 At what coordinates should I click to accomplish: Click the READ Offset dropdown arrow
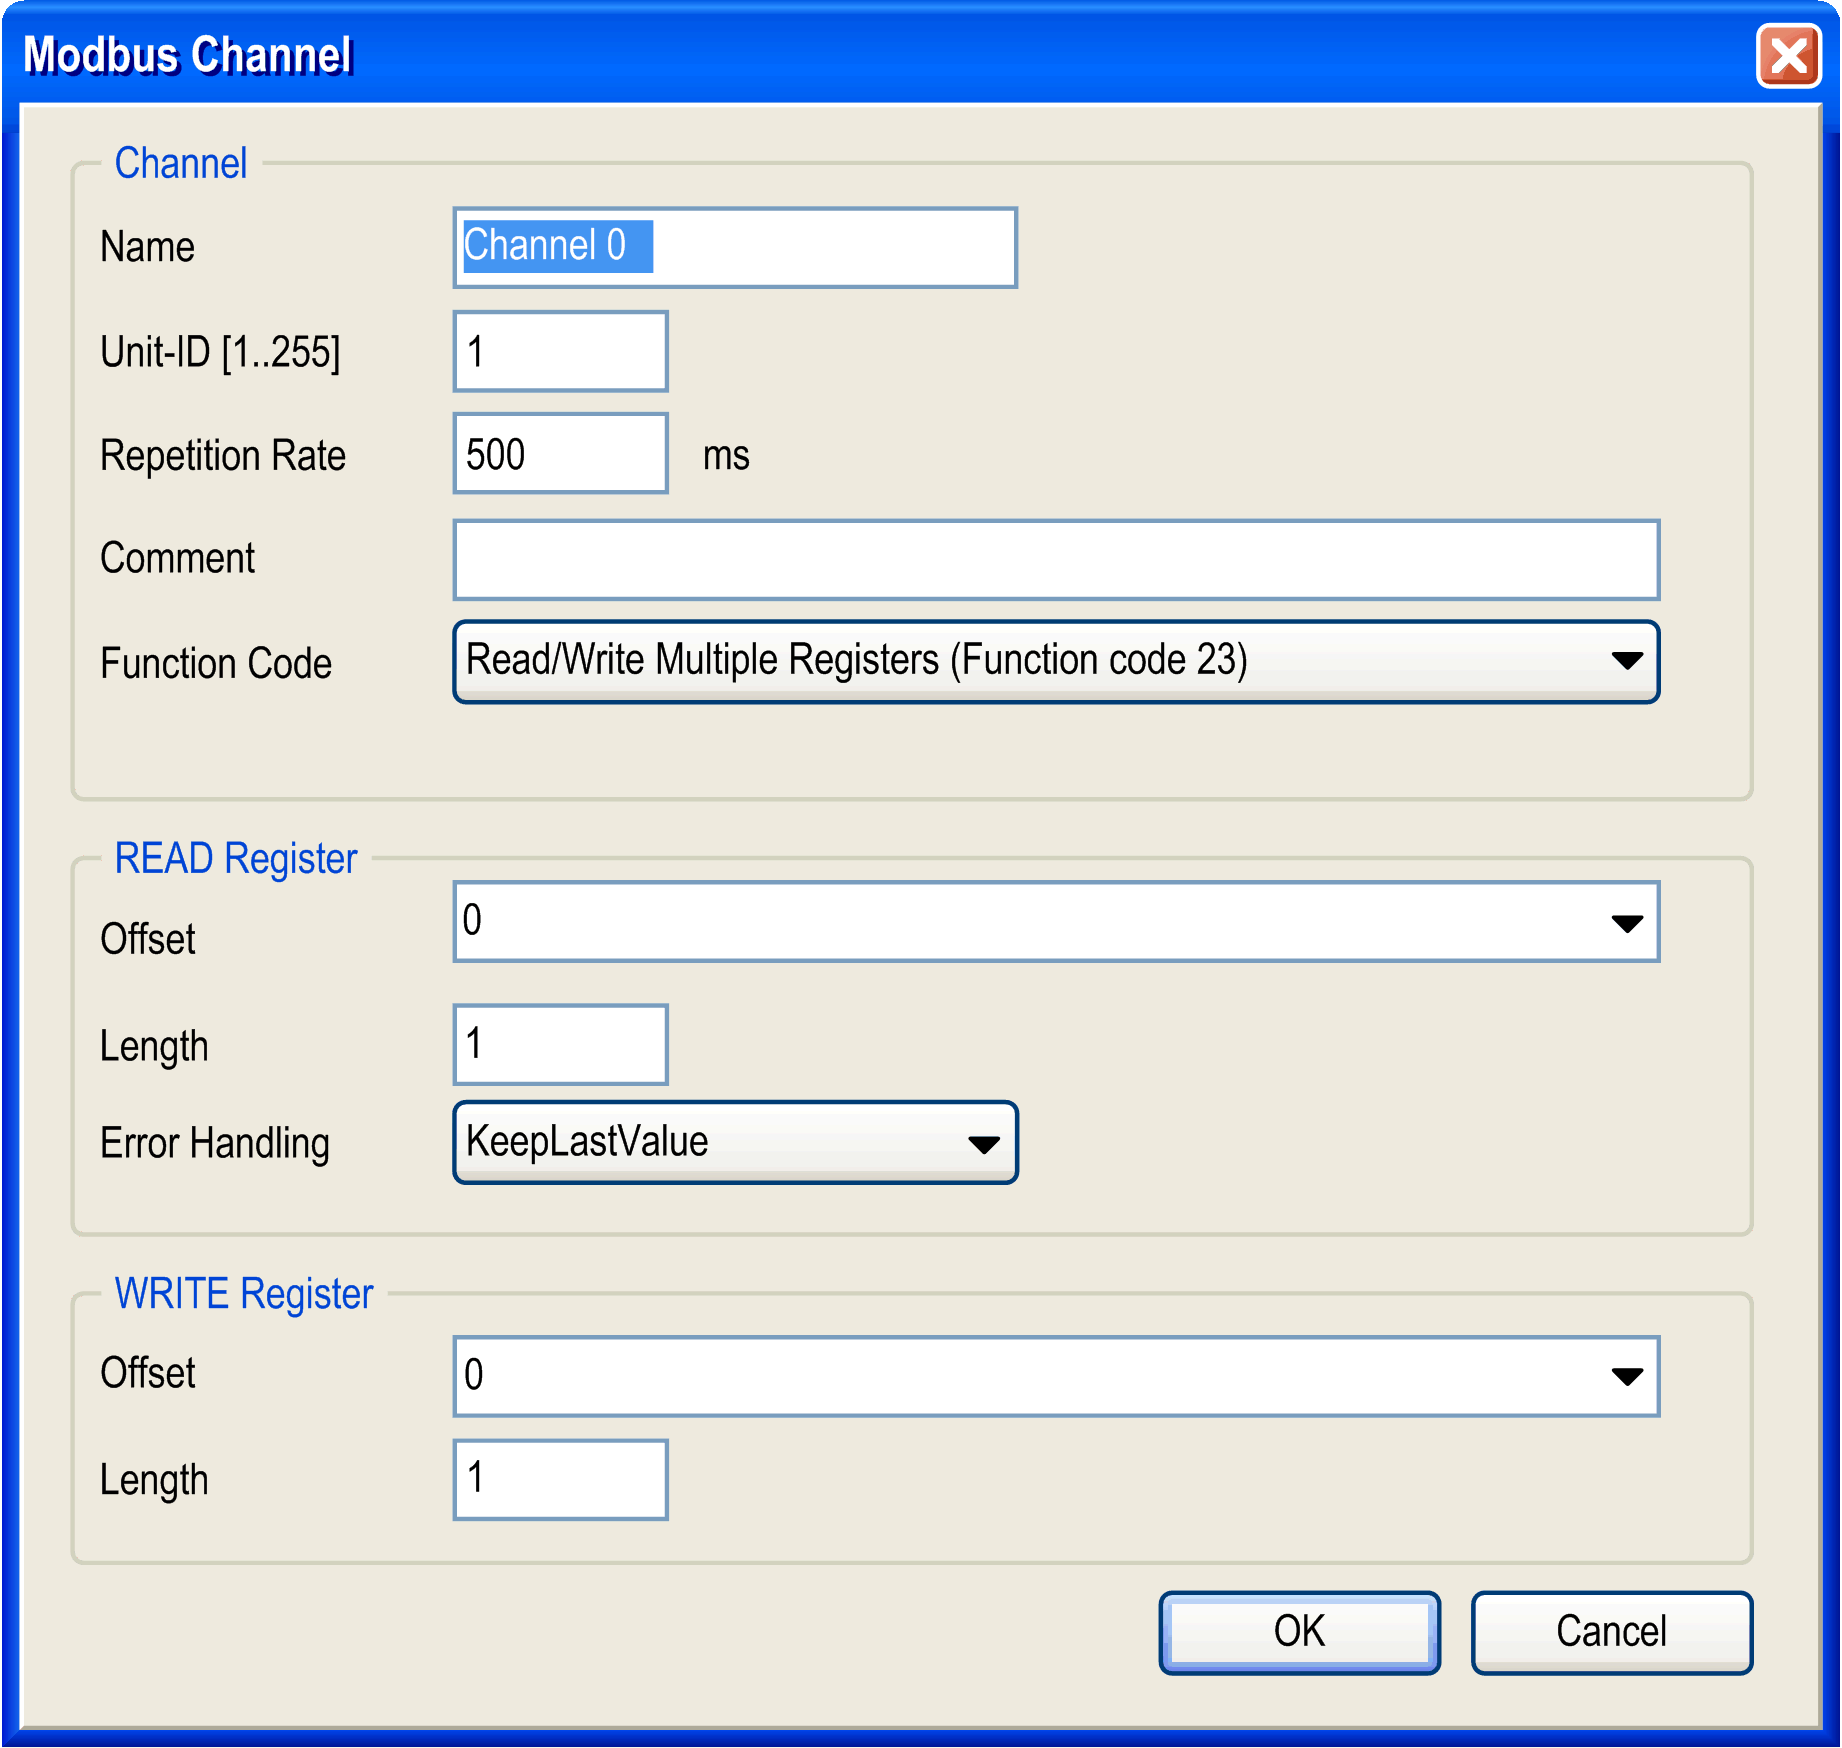1627,921
